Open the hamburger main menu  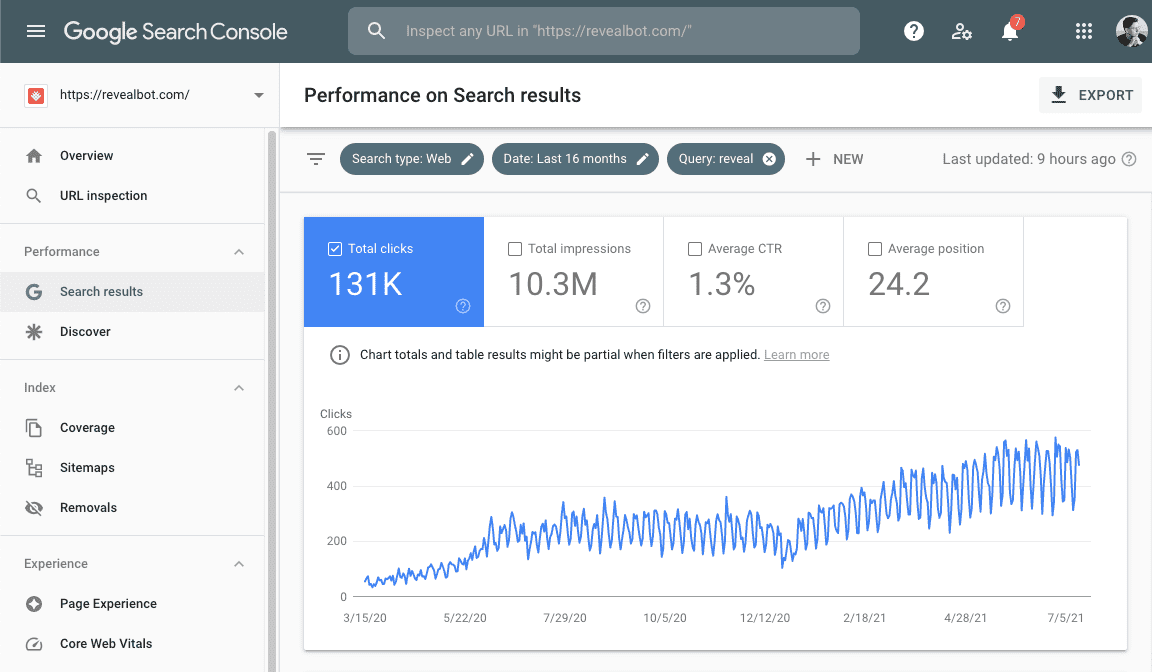pos(36,31)
